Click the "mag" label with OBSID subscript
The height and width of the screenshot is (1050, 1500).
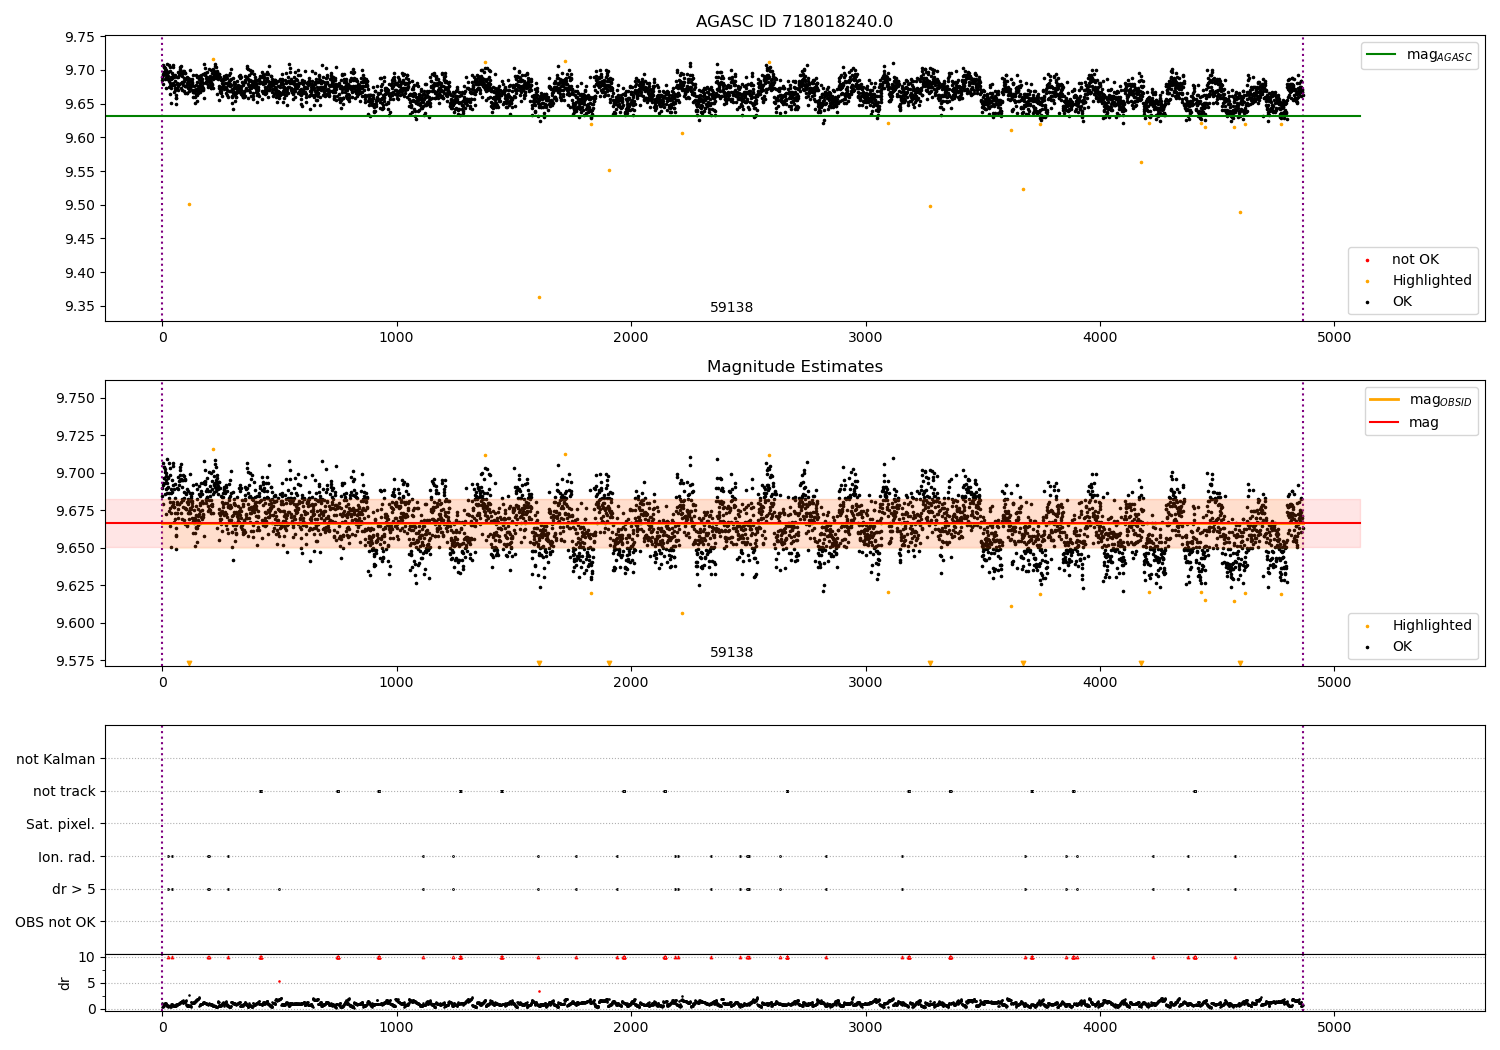pos(1440,401)
